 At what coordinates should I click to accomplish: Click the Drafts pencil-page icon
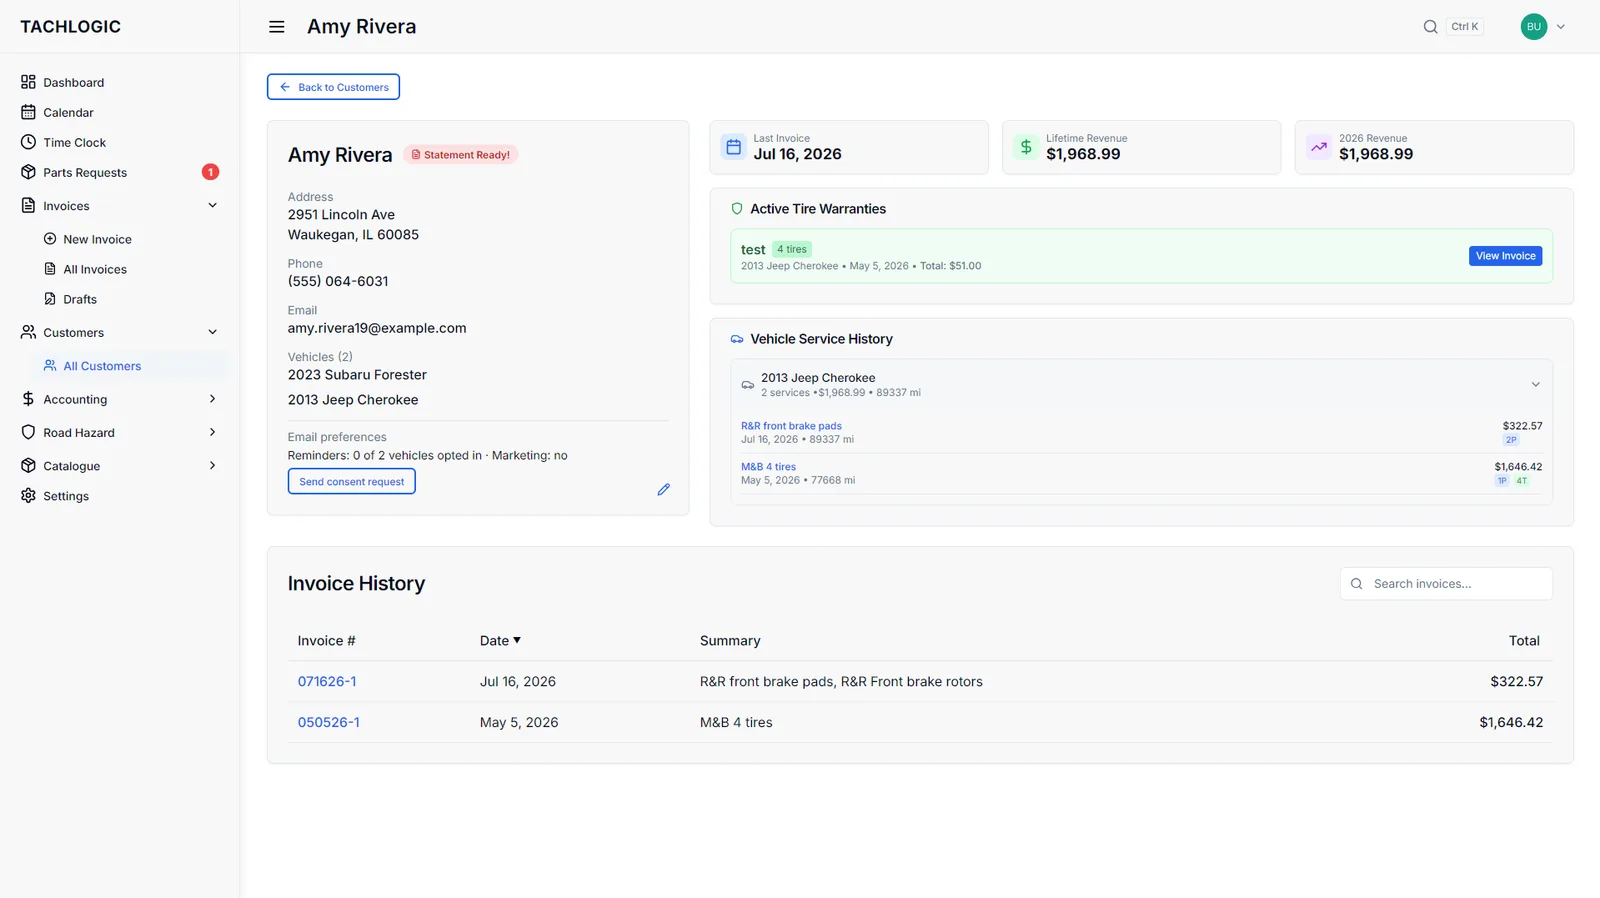coord(50,299)
